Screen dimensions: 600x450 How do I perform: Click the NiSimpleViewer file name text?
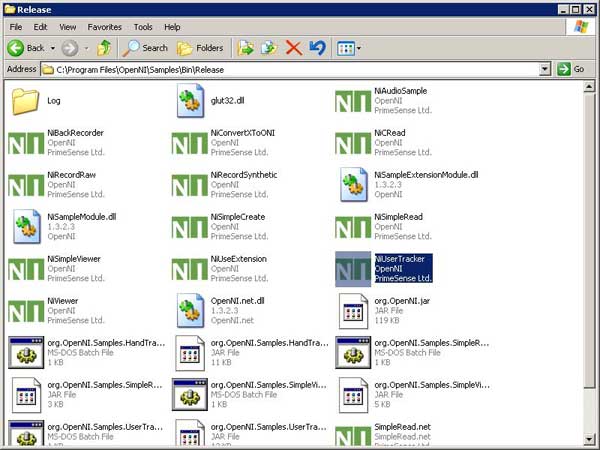pos(74,259)
